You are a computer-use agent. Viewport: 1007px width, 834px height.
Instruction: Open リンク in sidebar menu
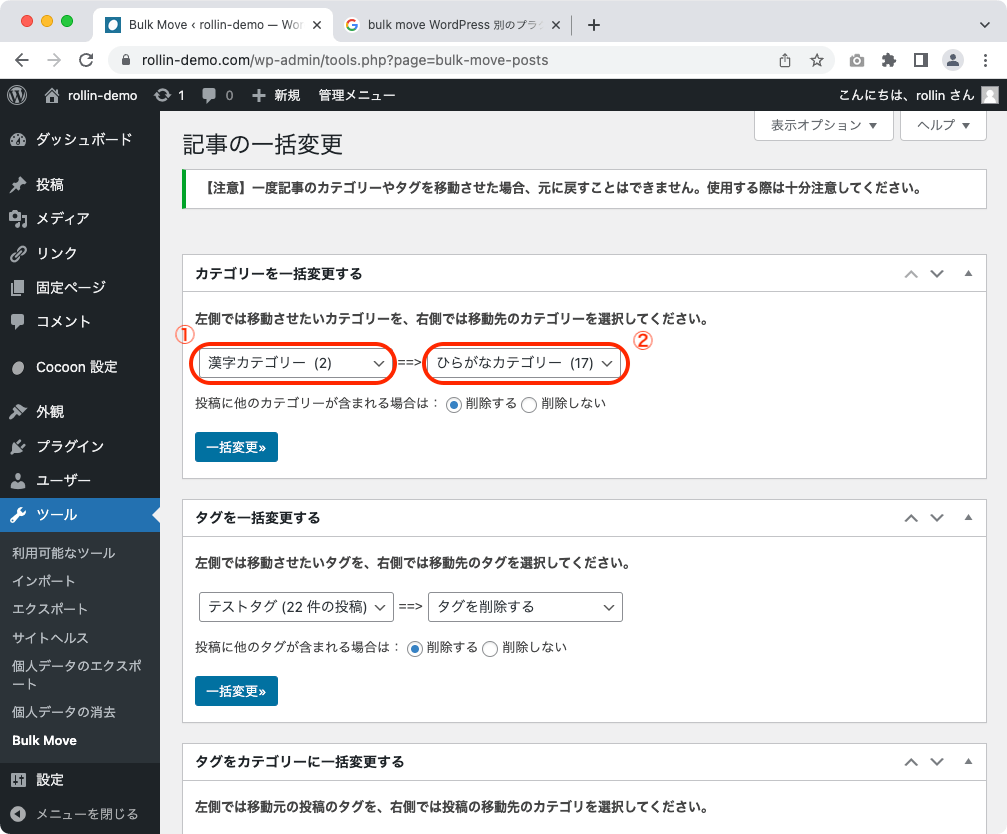80,254
